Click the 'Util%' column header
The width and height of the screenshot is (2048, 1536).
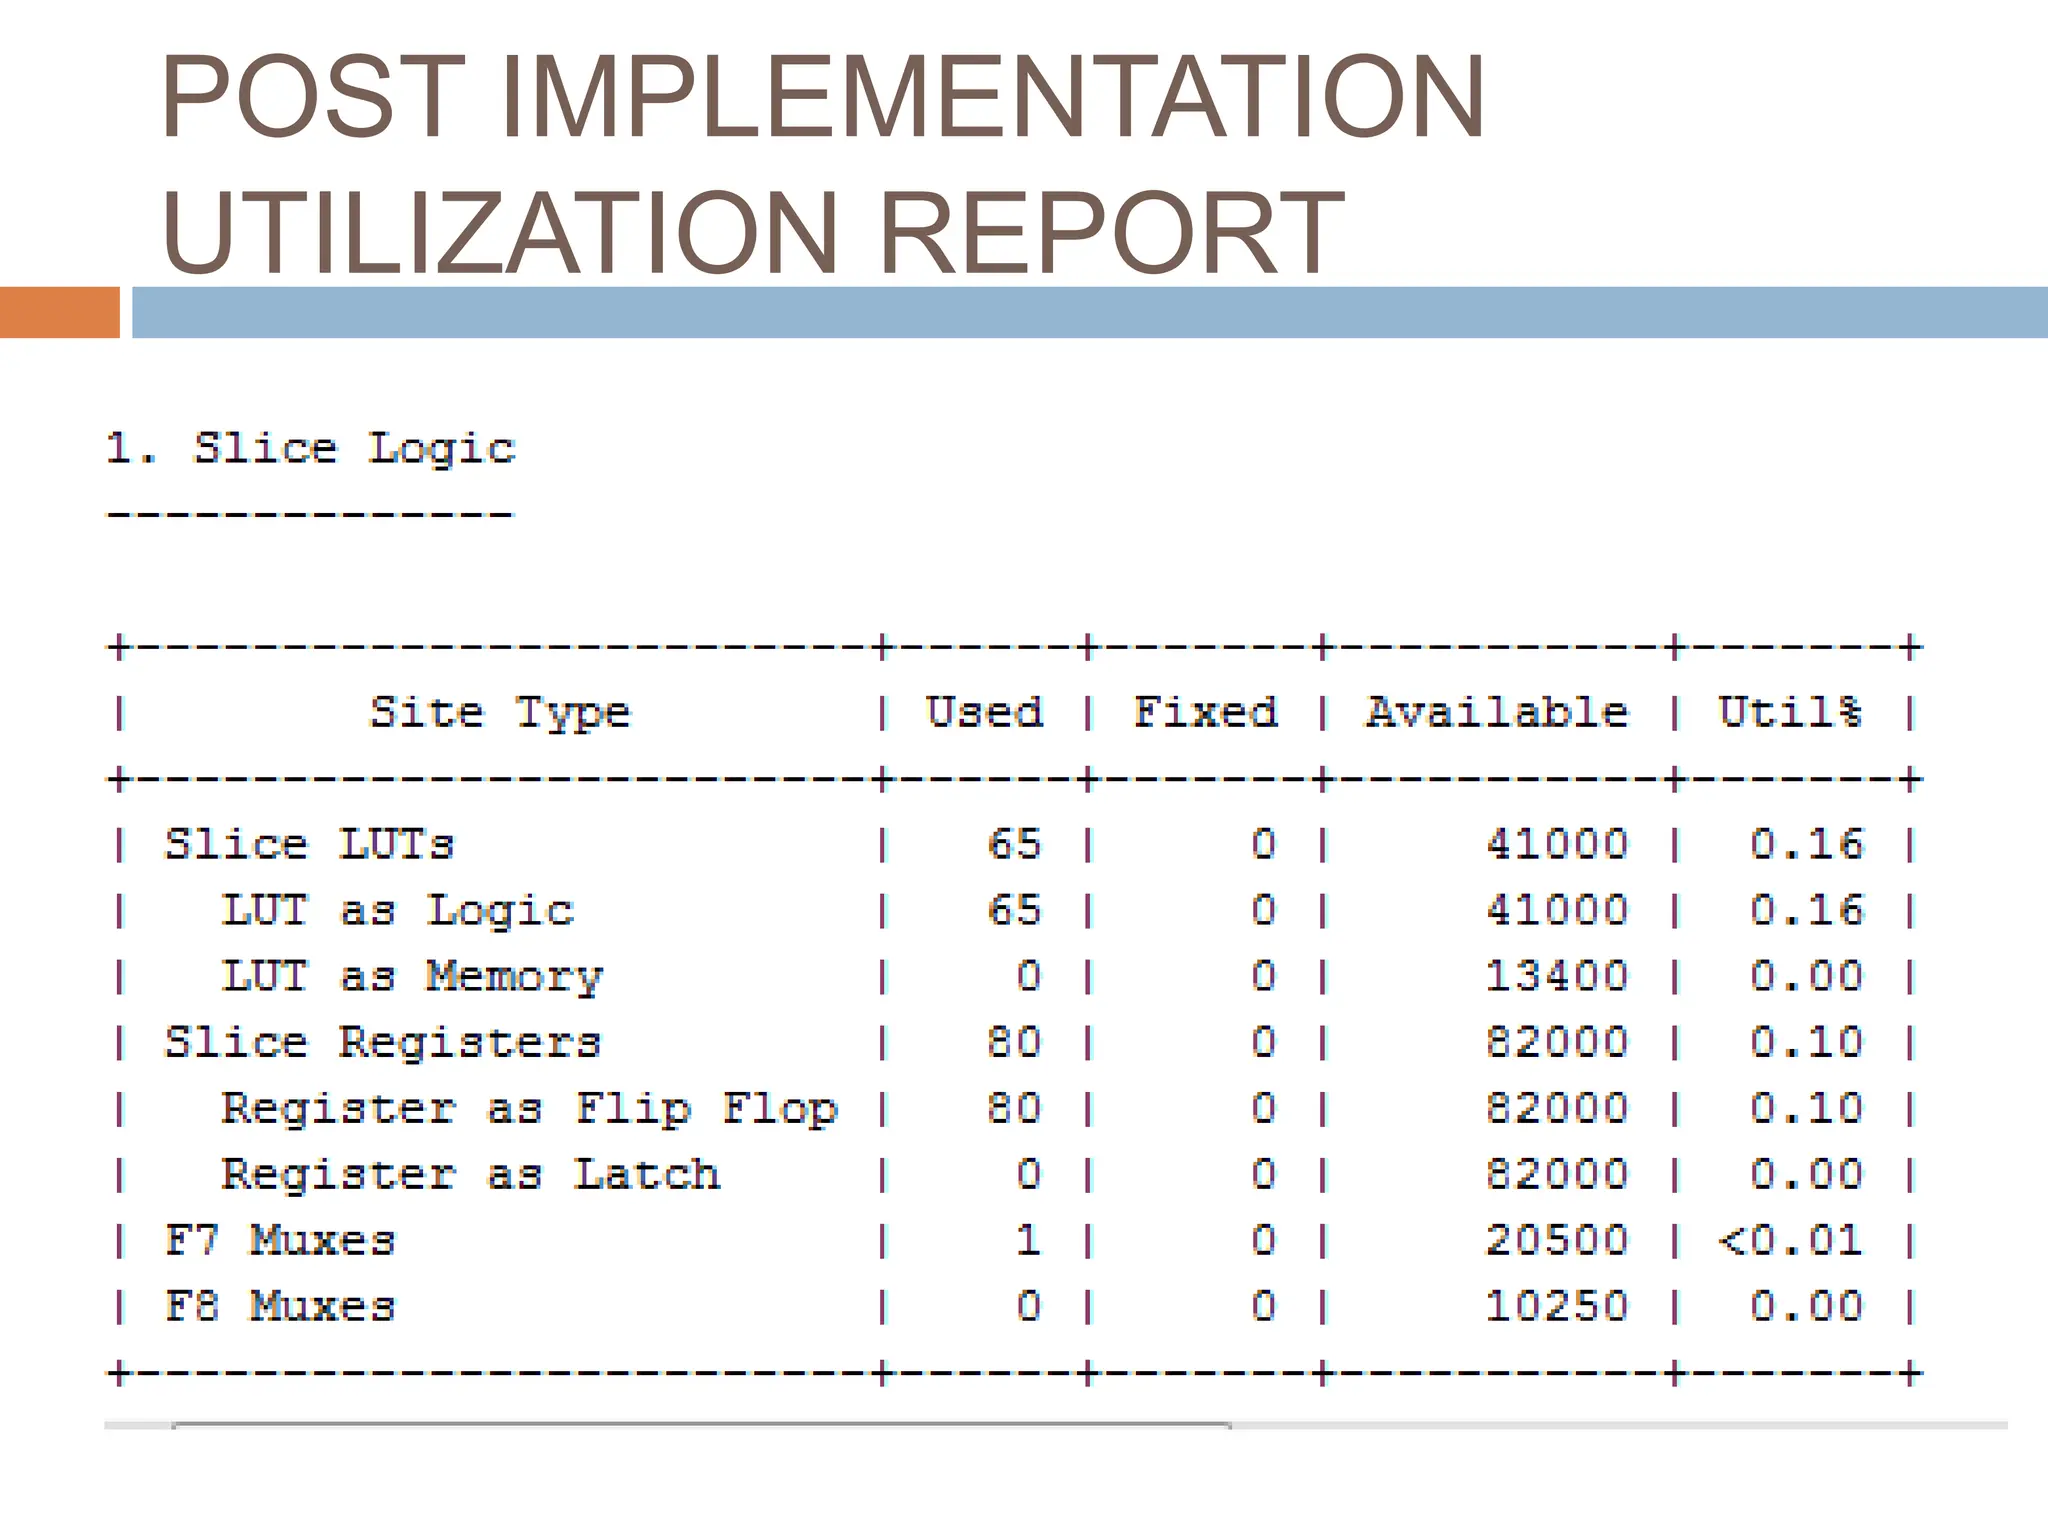tap(1790, 712)
